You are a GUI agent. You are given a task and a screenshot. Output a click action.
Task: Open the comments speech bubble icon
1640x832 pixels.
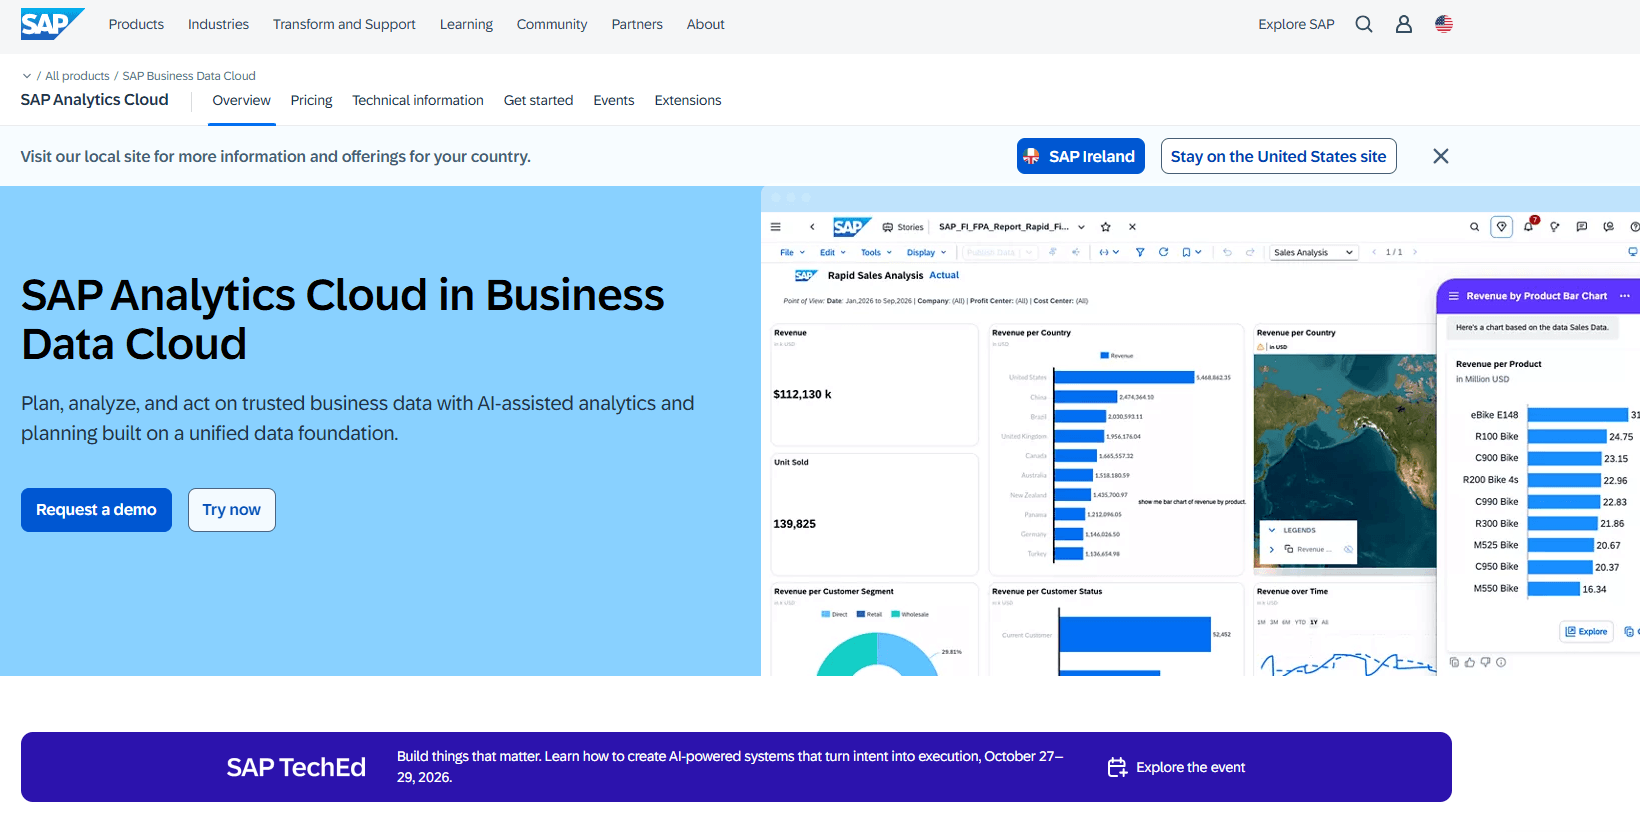point(1582,227)
